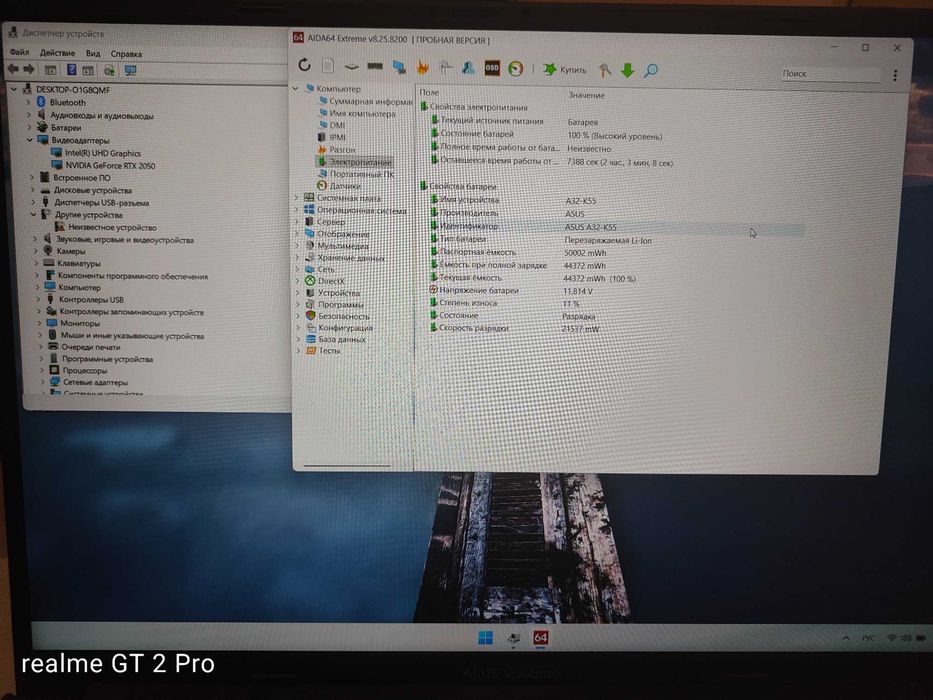This screenshot has width=933, height=700.
Task: Expand the Отображение node
Action: [298, 233]
